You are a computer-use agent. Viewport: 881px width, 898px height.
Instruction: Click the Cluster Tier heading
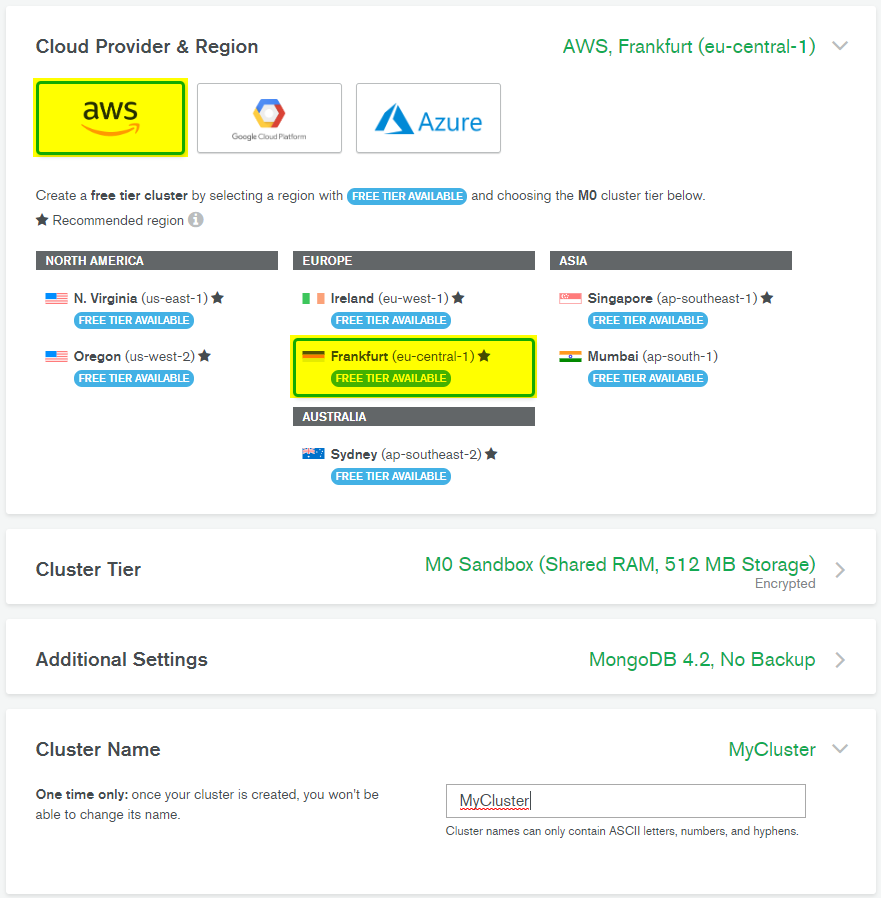pyautogui.click(x=88, y=570)
